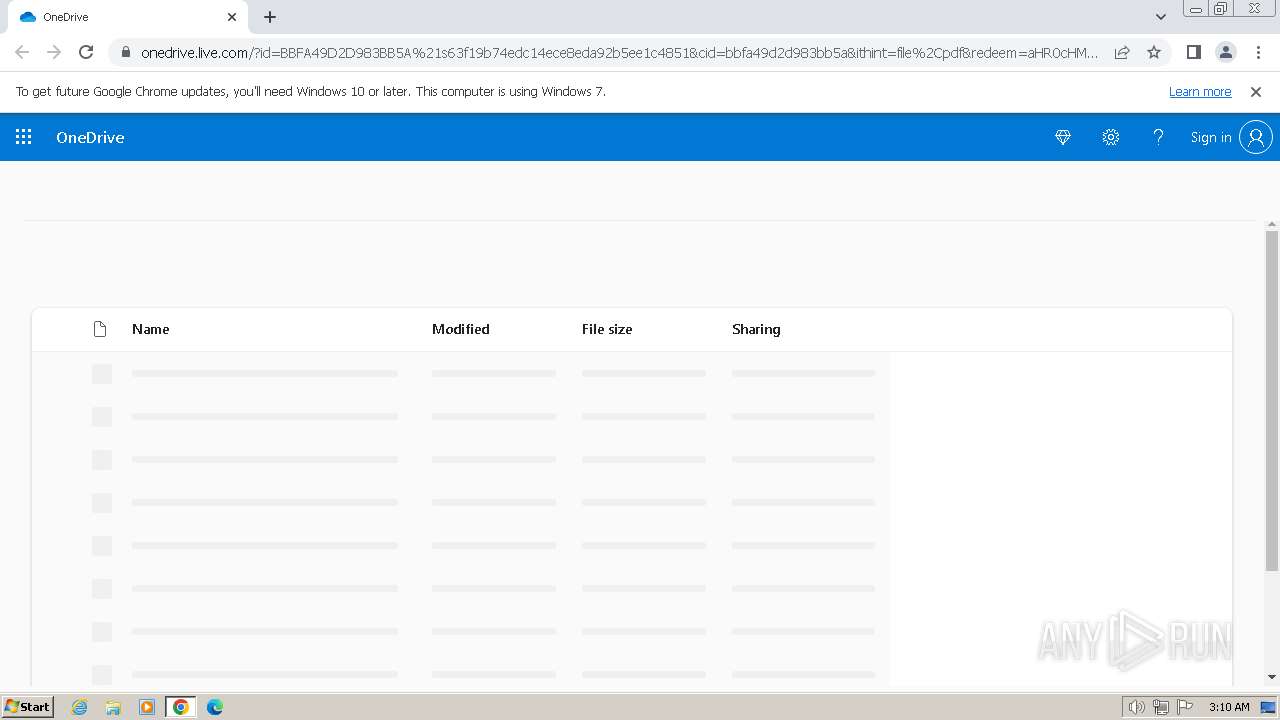Select the OneDrive browser tab
Image resolution: width=1280 pixels, height=720 pixels.
coord(125,17)
